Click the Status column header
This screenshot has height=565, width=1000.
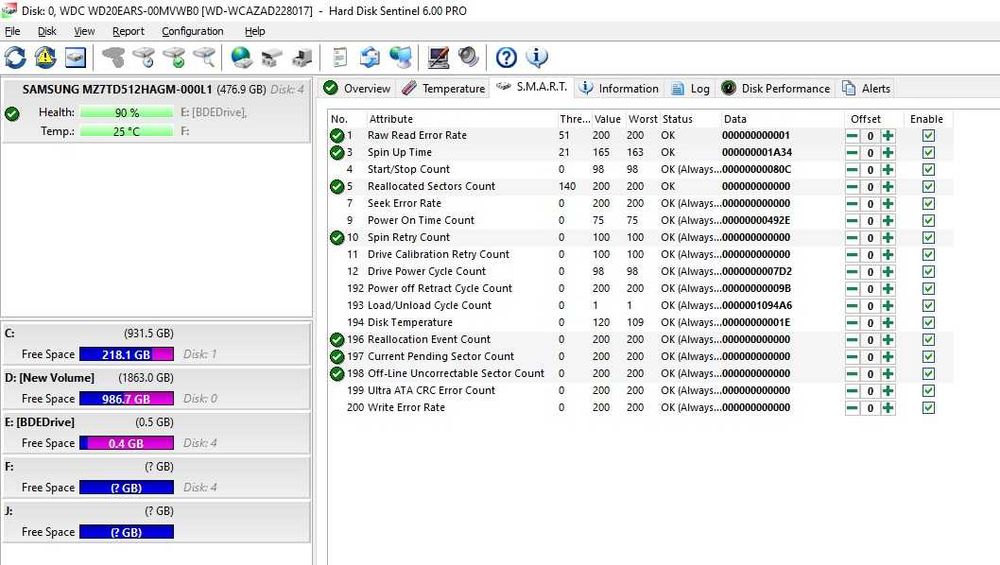pos(677,119)
